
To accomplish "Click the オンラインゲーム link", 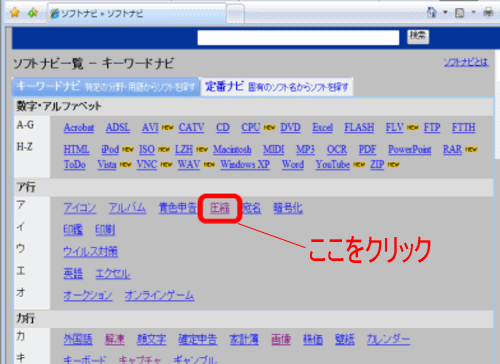I will click(159, 295).
